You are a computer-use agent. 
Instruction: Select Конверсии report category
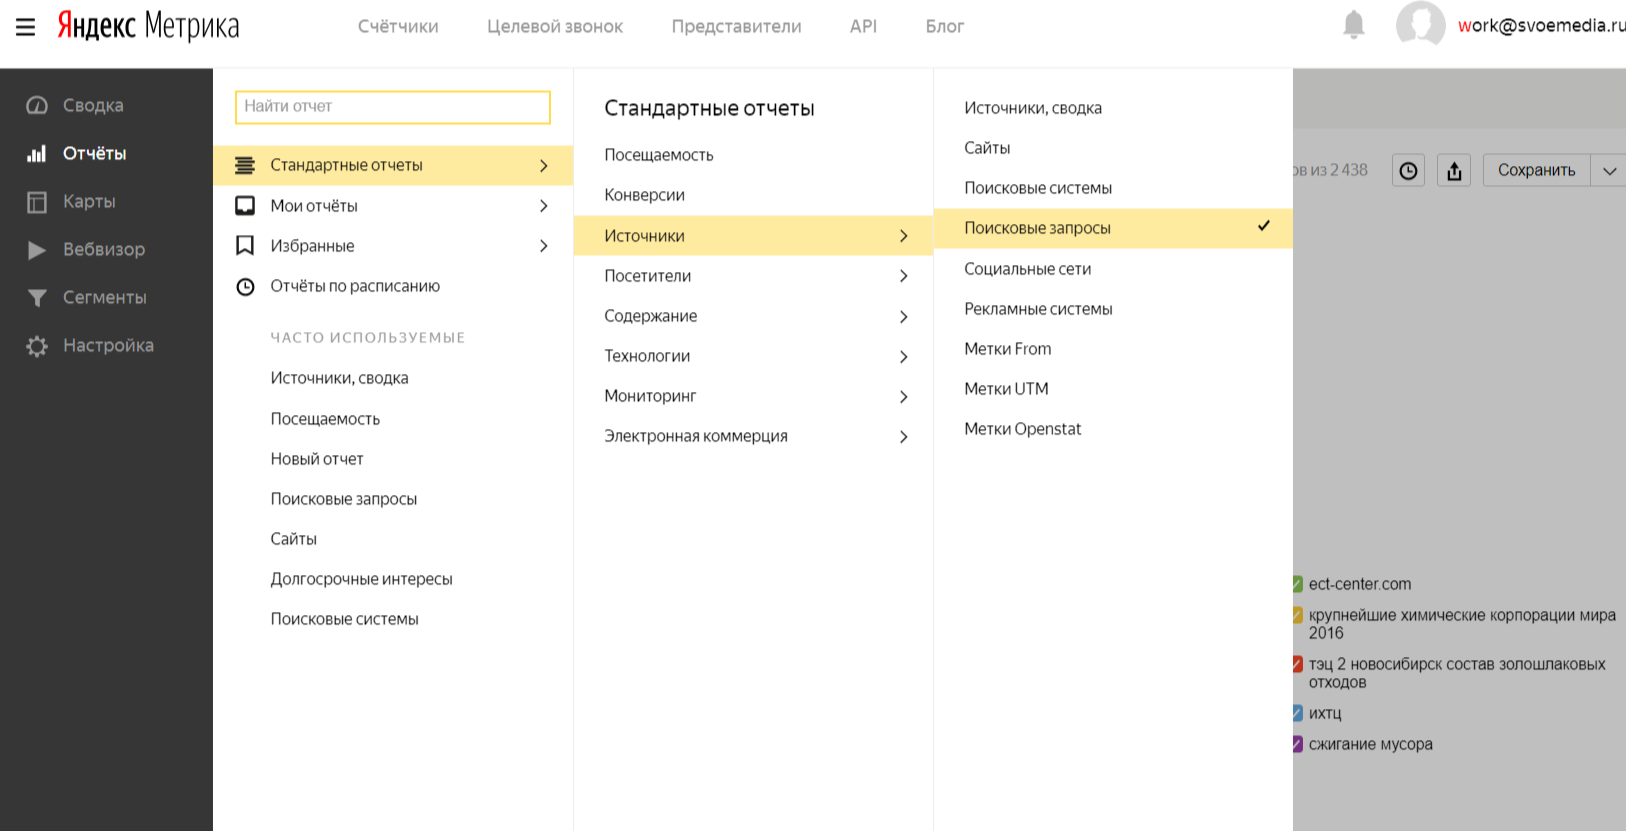tap(645, 195)
